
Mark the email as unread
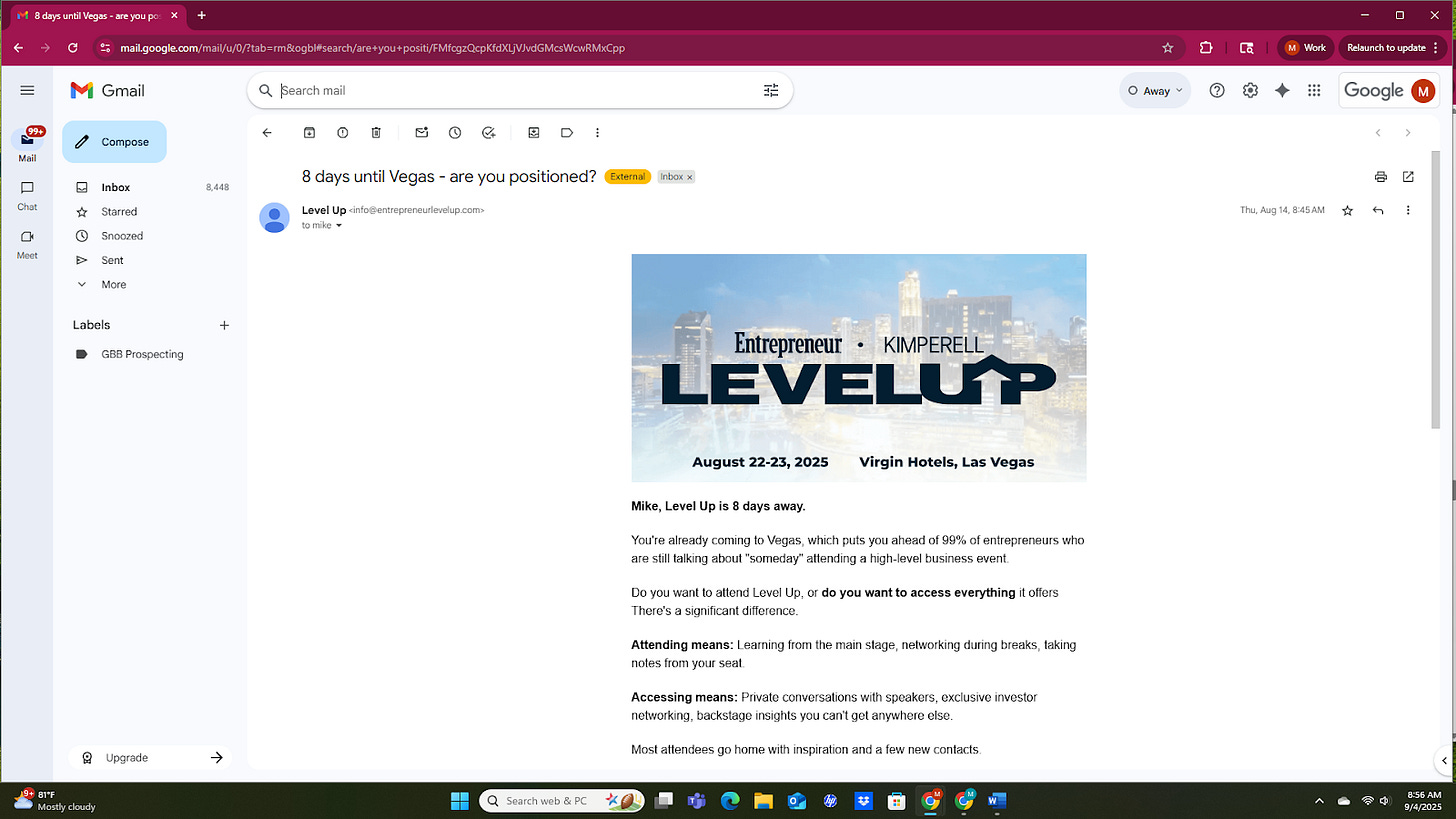(x=422, y=132)
